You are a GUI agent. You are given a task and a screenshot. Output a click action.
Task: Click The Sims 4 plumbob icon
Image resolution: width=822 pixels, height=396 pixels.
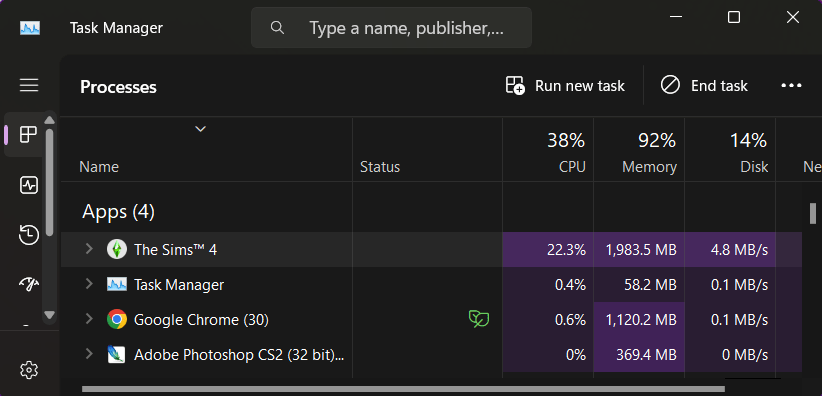[x=117, y=250]
